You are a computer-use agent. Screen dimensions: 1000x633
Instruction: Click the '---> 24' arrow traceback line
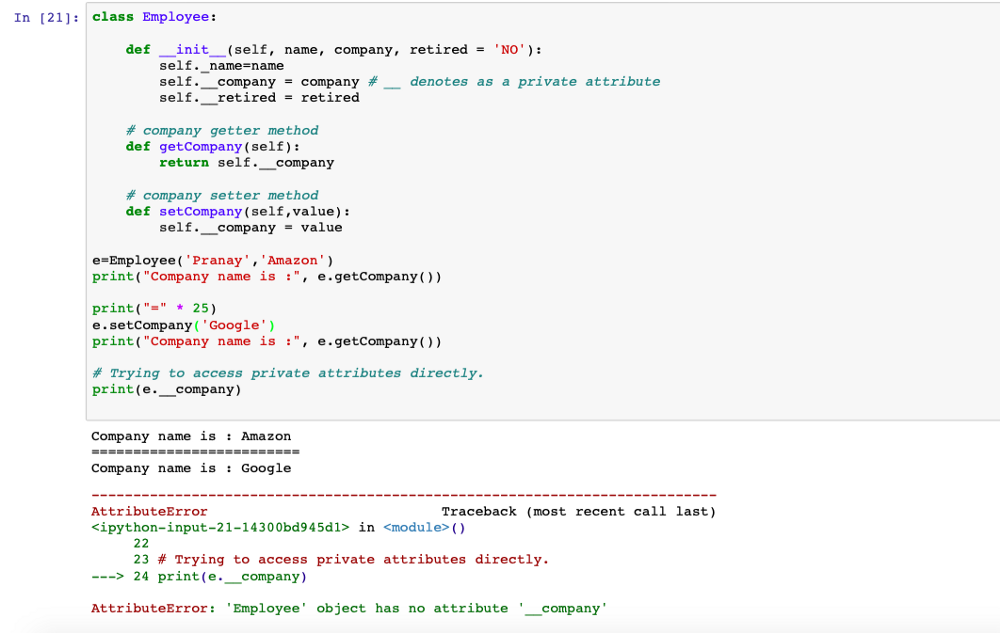199,577
